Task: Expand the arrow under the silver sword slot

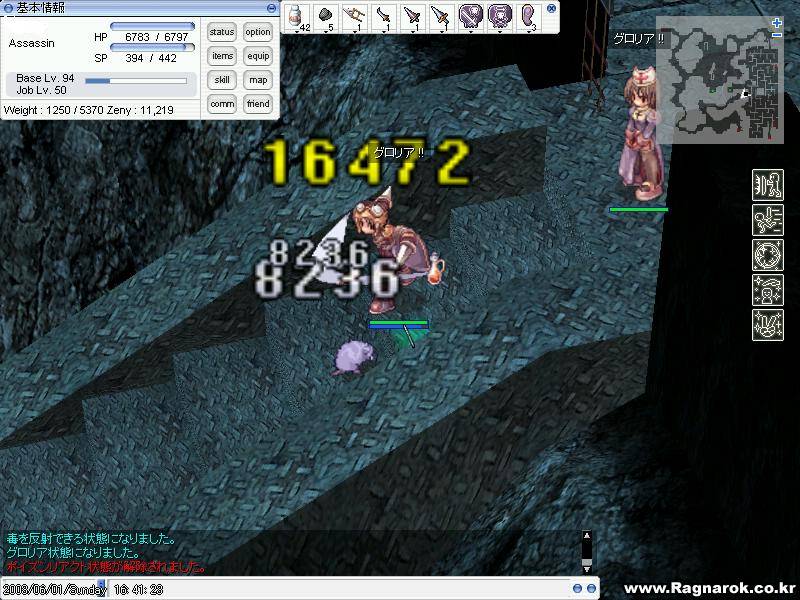Action: coord(442,32)
